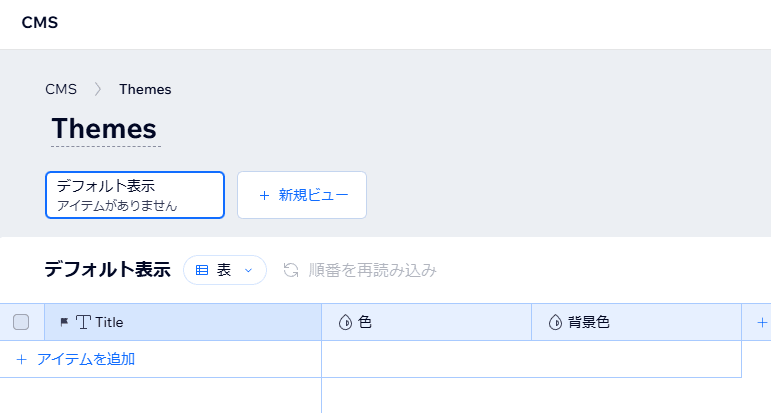
Task: Click 順番を再読み込み text
Action: coord(373,270)
